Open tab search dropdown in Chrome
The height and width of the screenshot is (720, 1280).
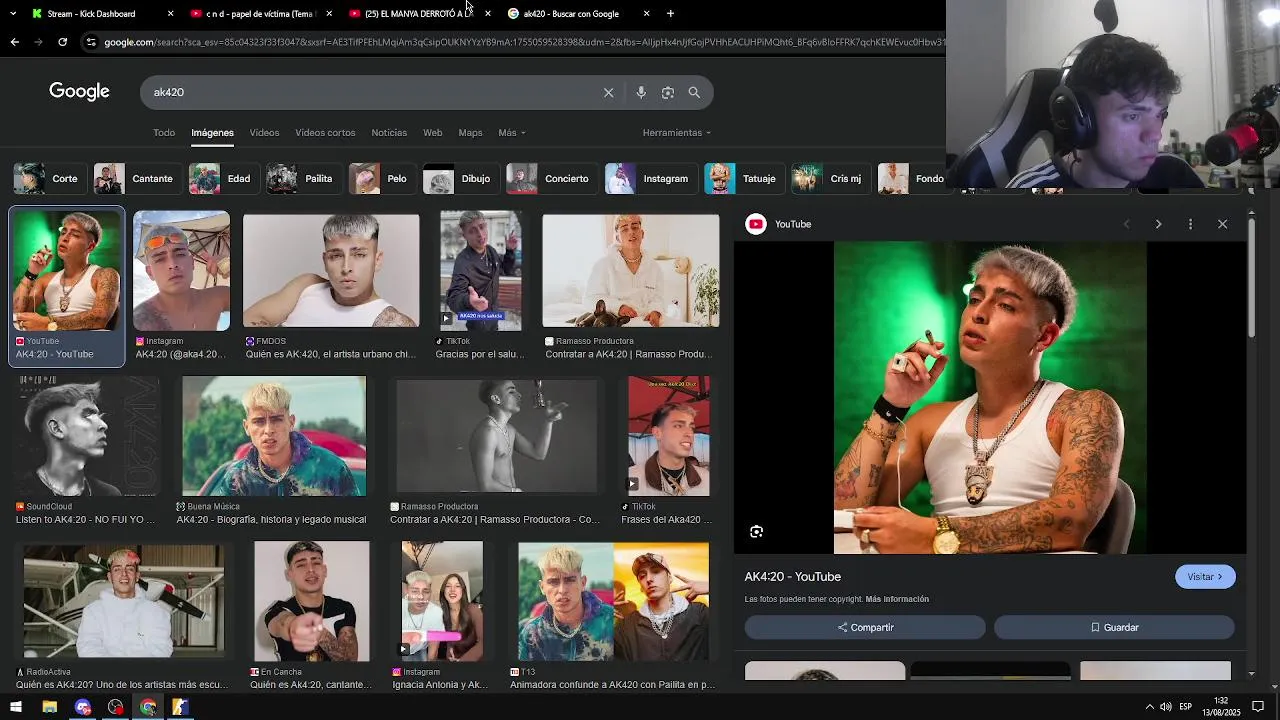(12, 14)
